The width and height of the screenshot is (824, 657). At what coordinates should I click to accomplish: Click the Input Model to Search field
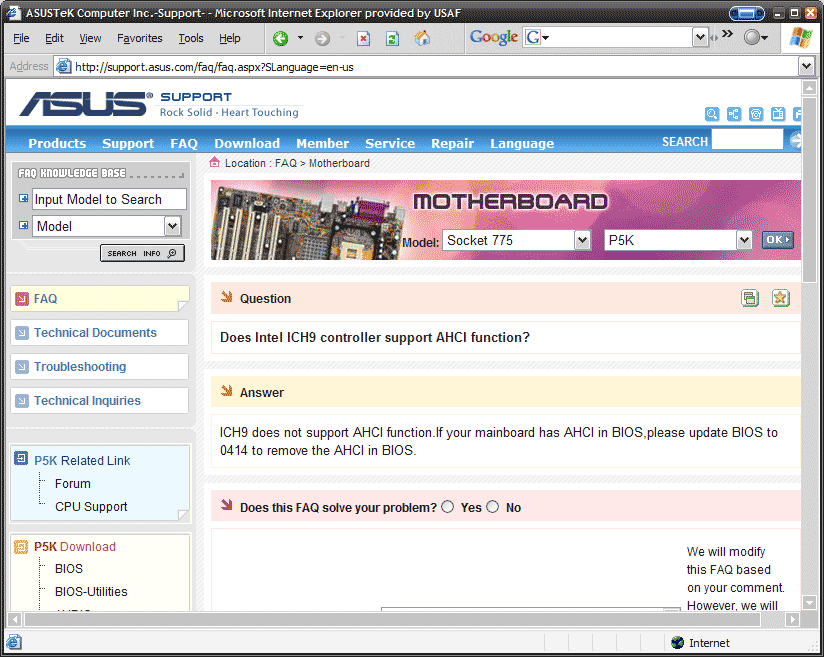[x=109, y=199]
